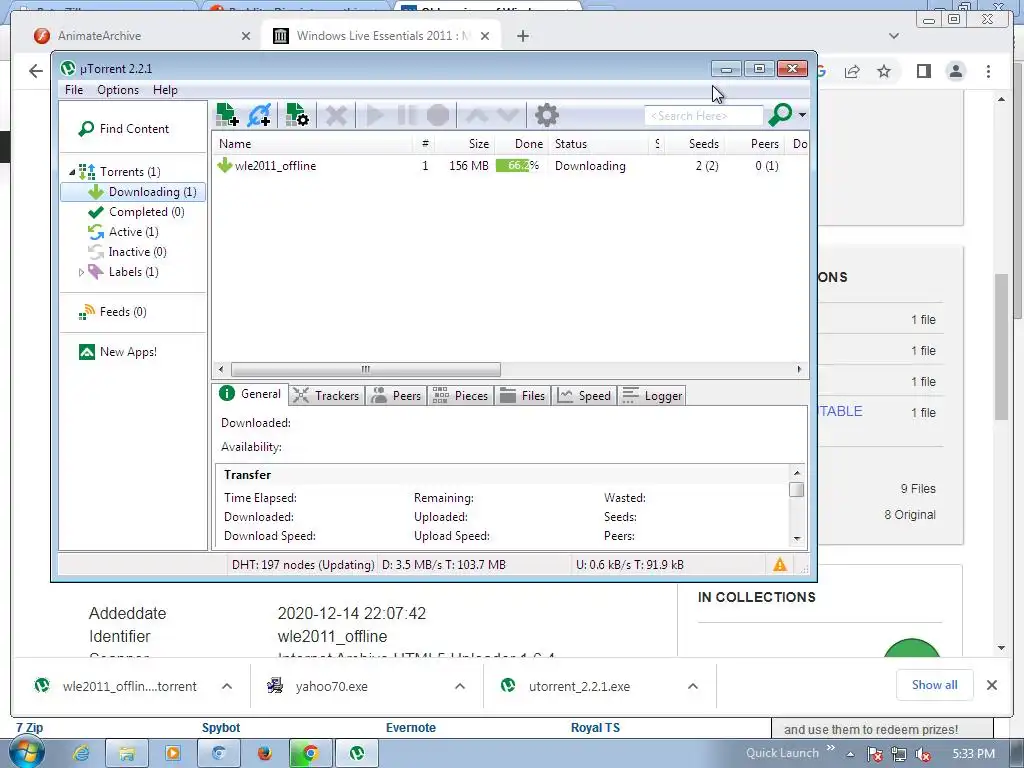Click Move Up Queue arrow icon
1024x768 pixels.
coord(477,116)
